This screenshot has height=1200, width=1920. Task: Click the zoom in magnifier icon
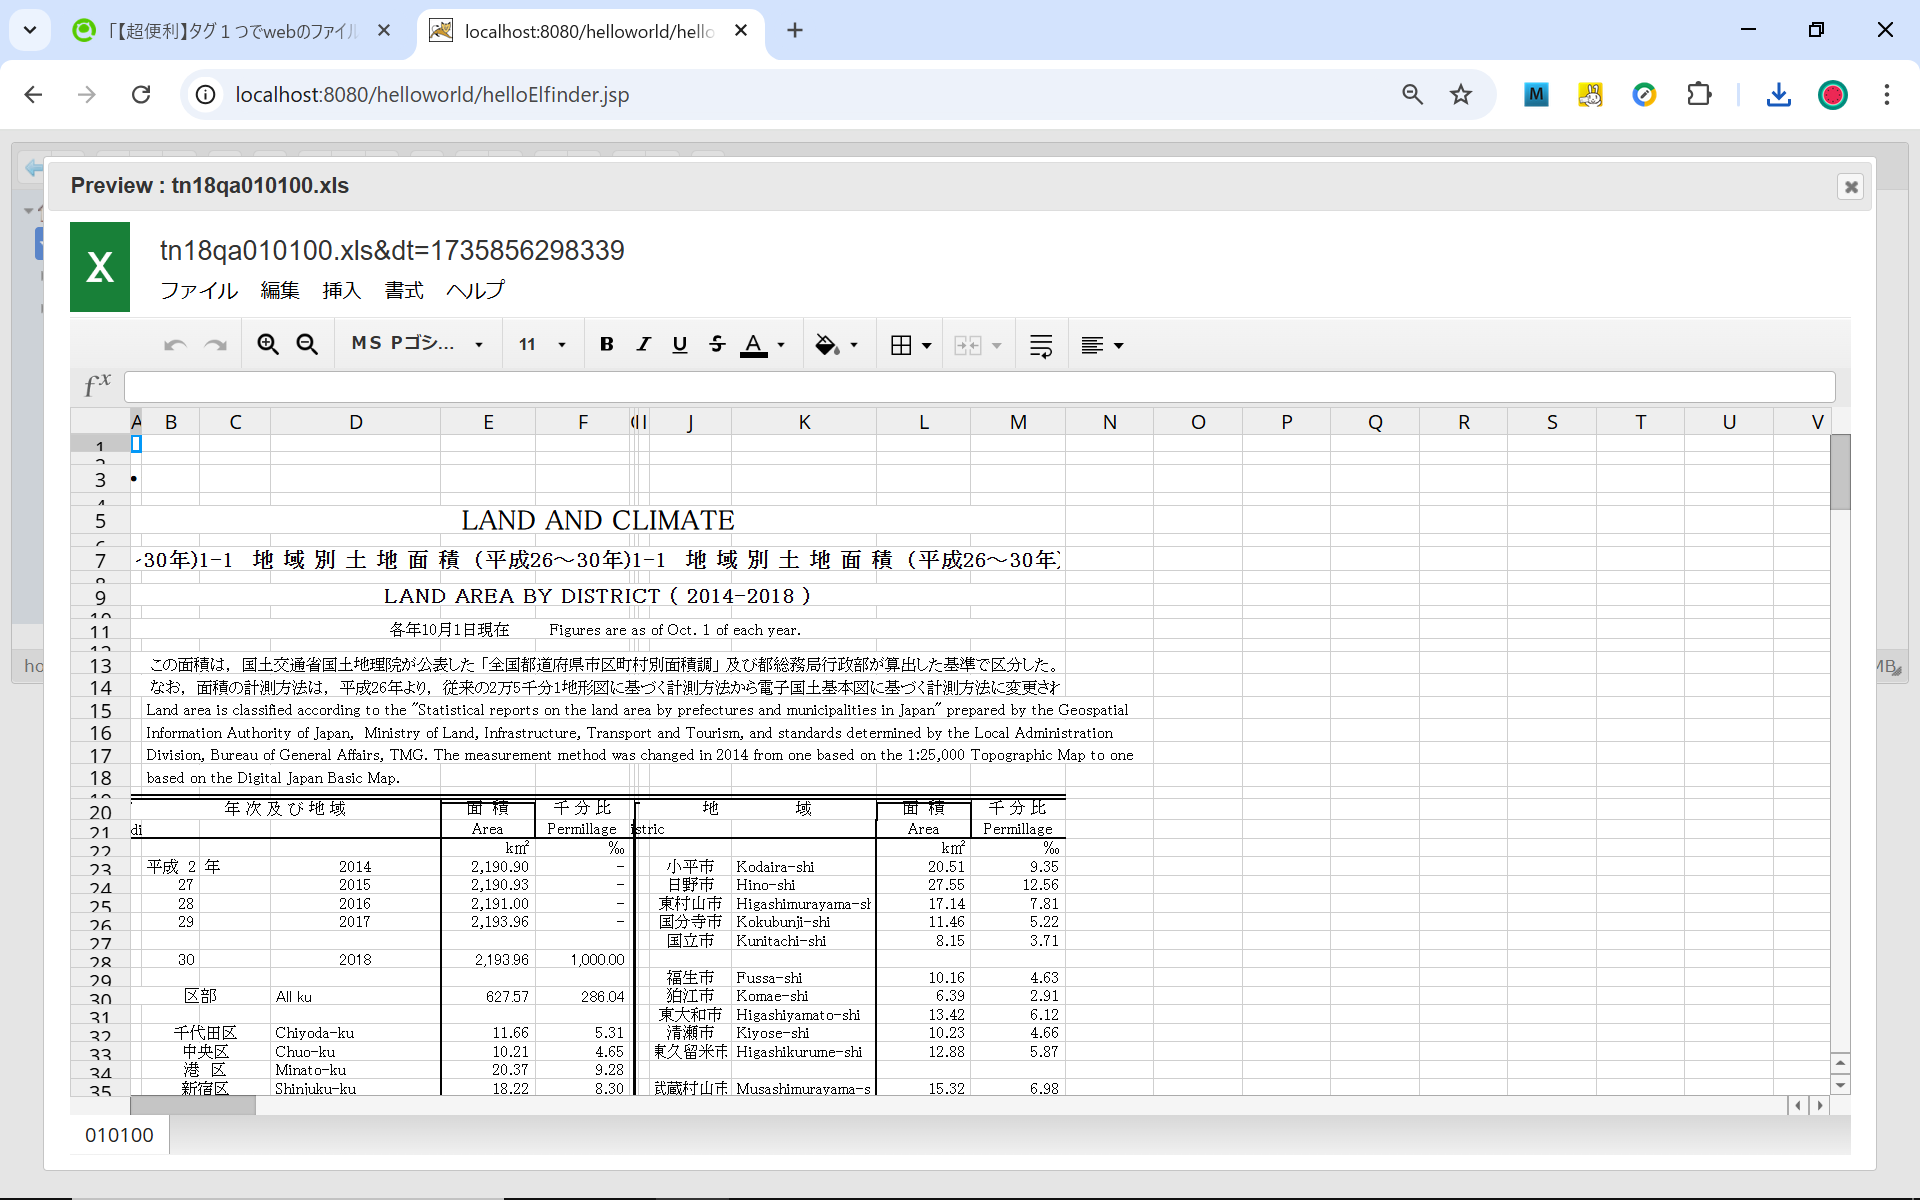point(267,345)
